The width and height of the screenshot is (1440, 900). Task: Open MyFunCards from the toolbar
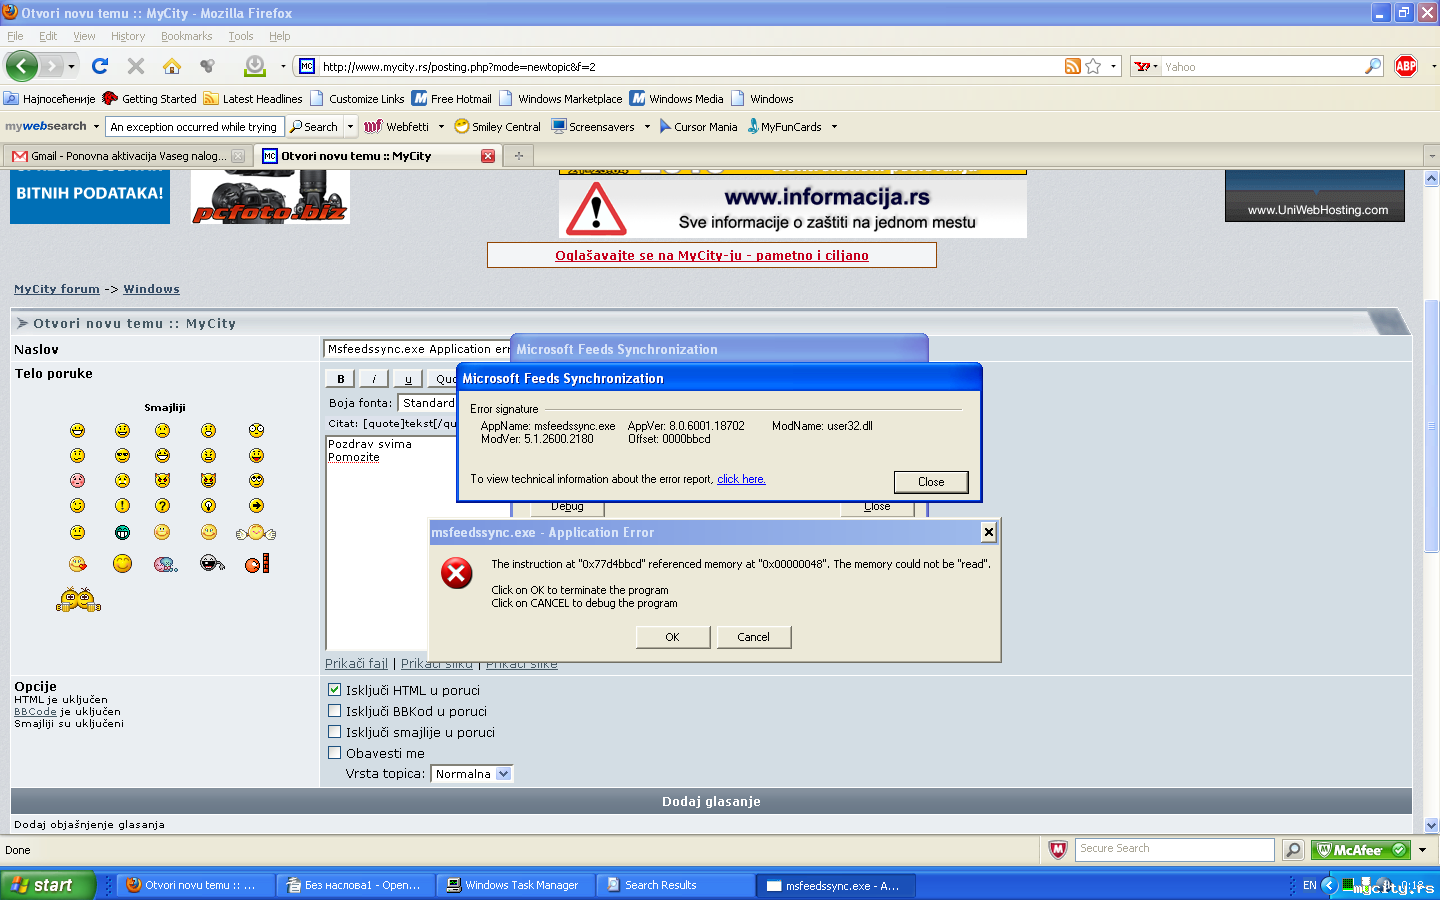coord(784,127)
